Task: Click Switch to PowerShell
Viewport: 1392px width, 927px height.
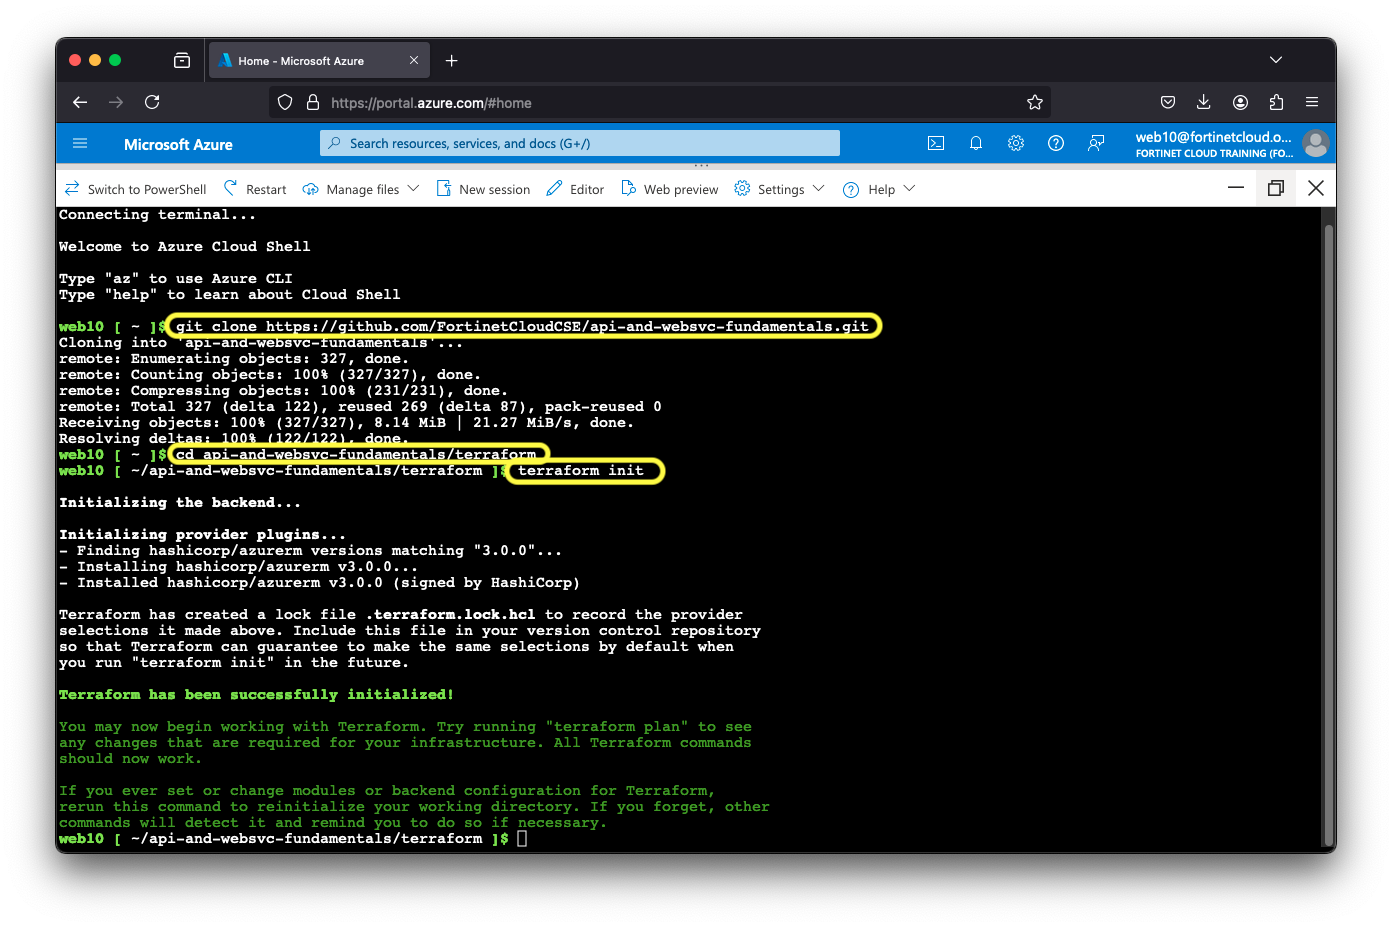Action: pyautogui.click(x=136, y=189)
